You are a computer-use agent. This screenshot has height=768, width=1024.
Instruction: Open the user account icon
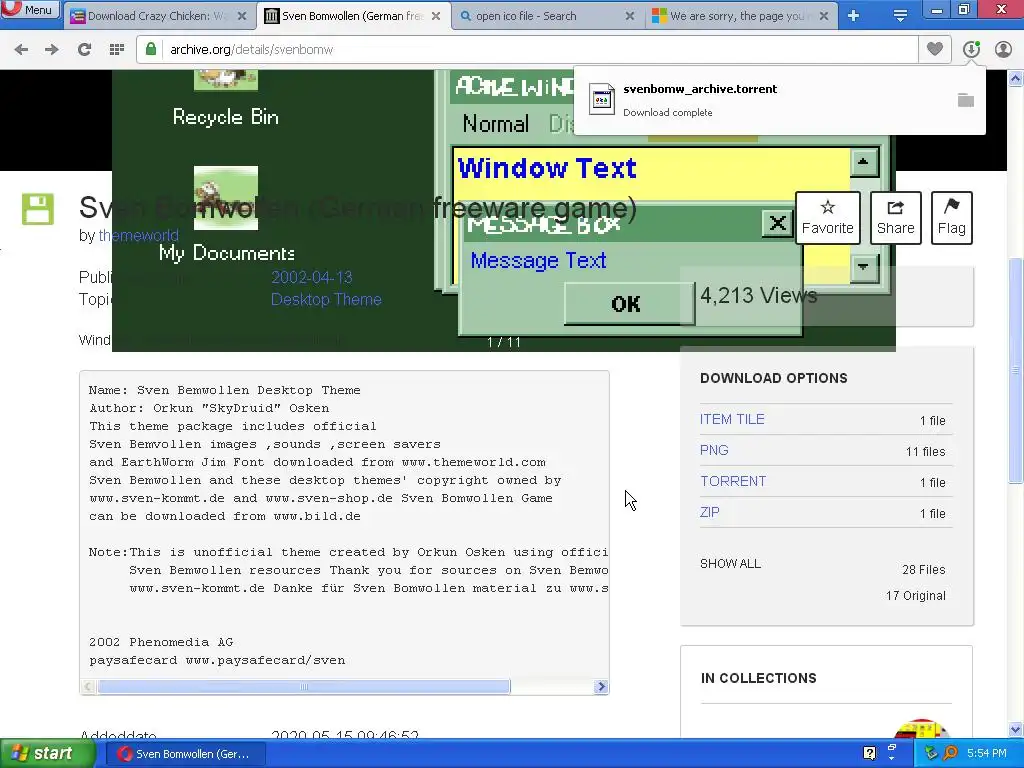(x=1003, y=49)
